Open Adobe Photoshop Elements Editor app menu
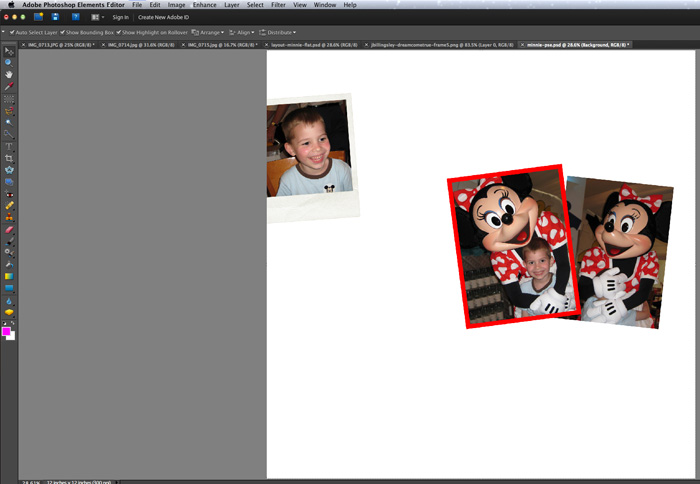The height and width of the screenshot is (484, 700). tap(74, 4)
